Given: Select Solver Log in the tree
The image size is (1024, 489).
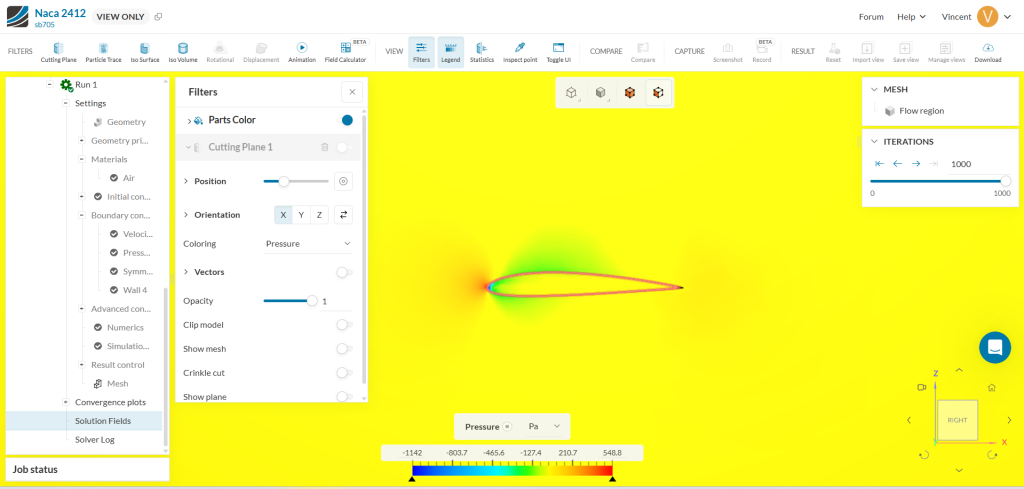Looking at the screenshot, I should coord(94,439).
